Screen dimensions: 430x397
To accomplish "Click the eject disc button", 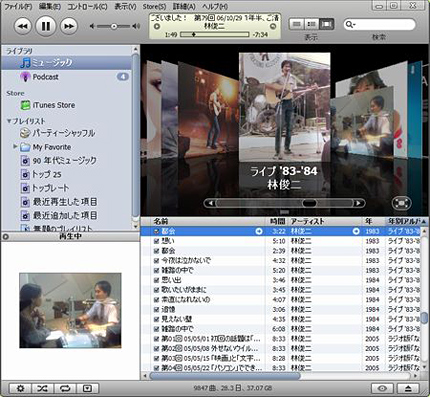I will (408, 388).
